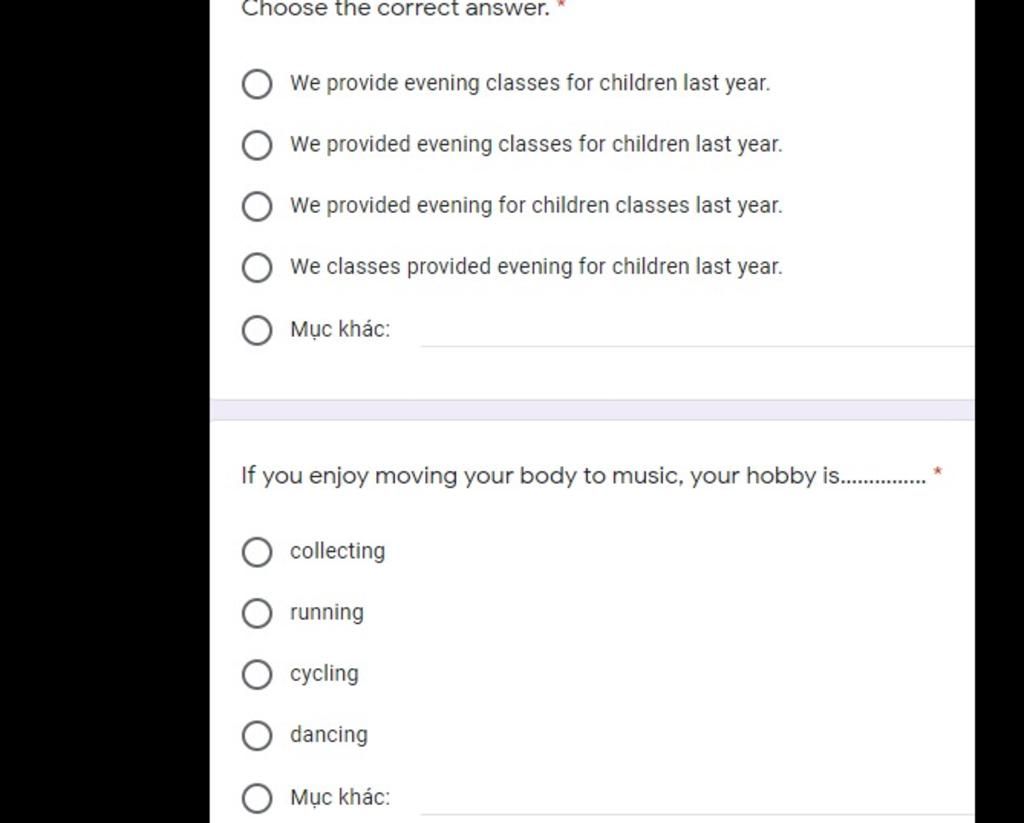Click the "running" option label text
Image resolution: width=1024 pixels, height=823 pixels.
(327, 612)
